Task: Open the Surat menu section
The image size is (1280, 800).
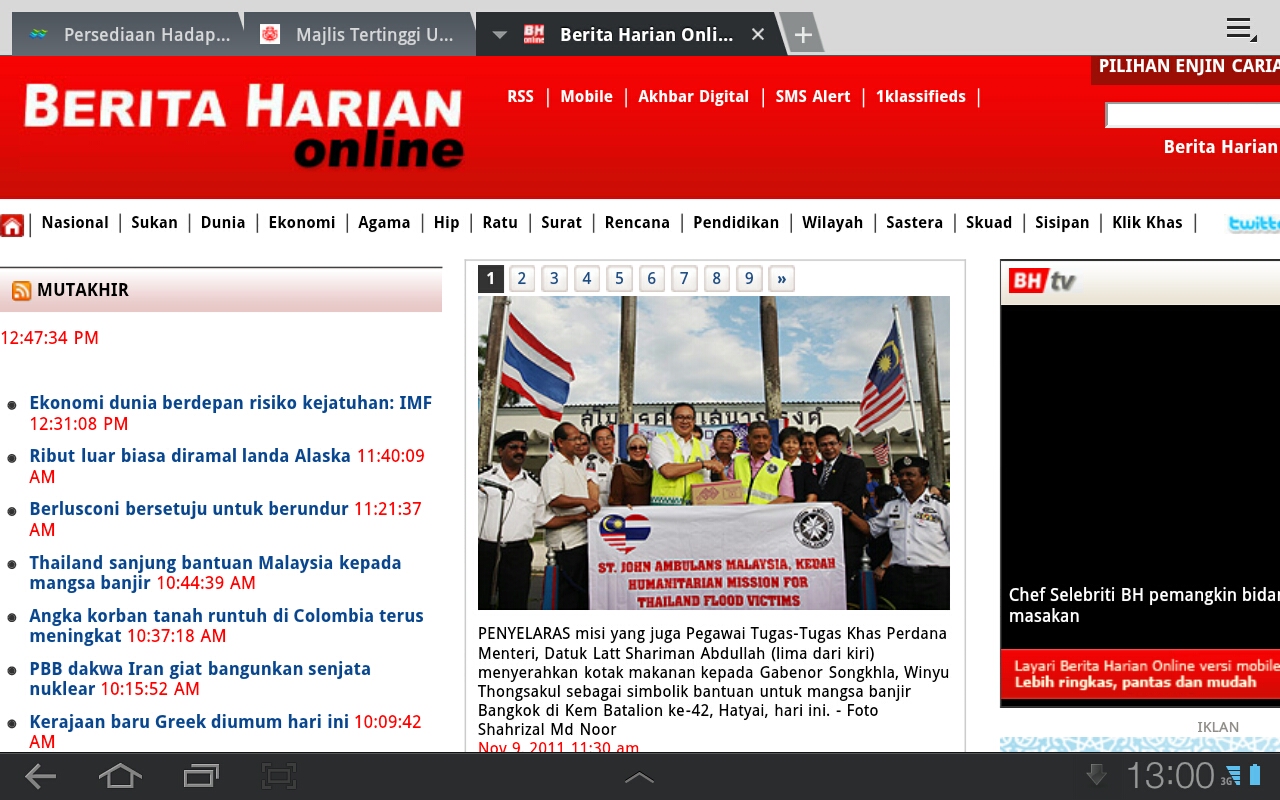Action: point(561,222)
